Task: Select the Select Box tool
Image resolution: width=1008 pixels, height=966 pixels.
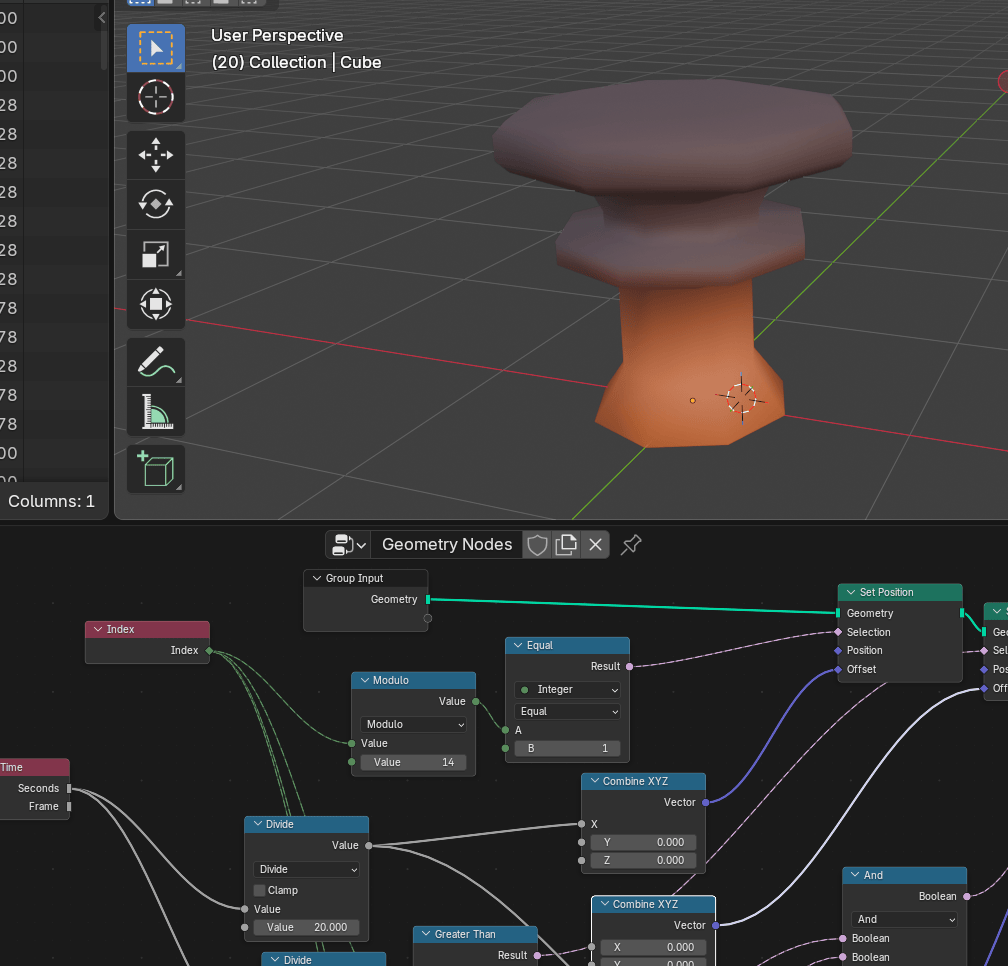Action: point(156,48)
